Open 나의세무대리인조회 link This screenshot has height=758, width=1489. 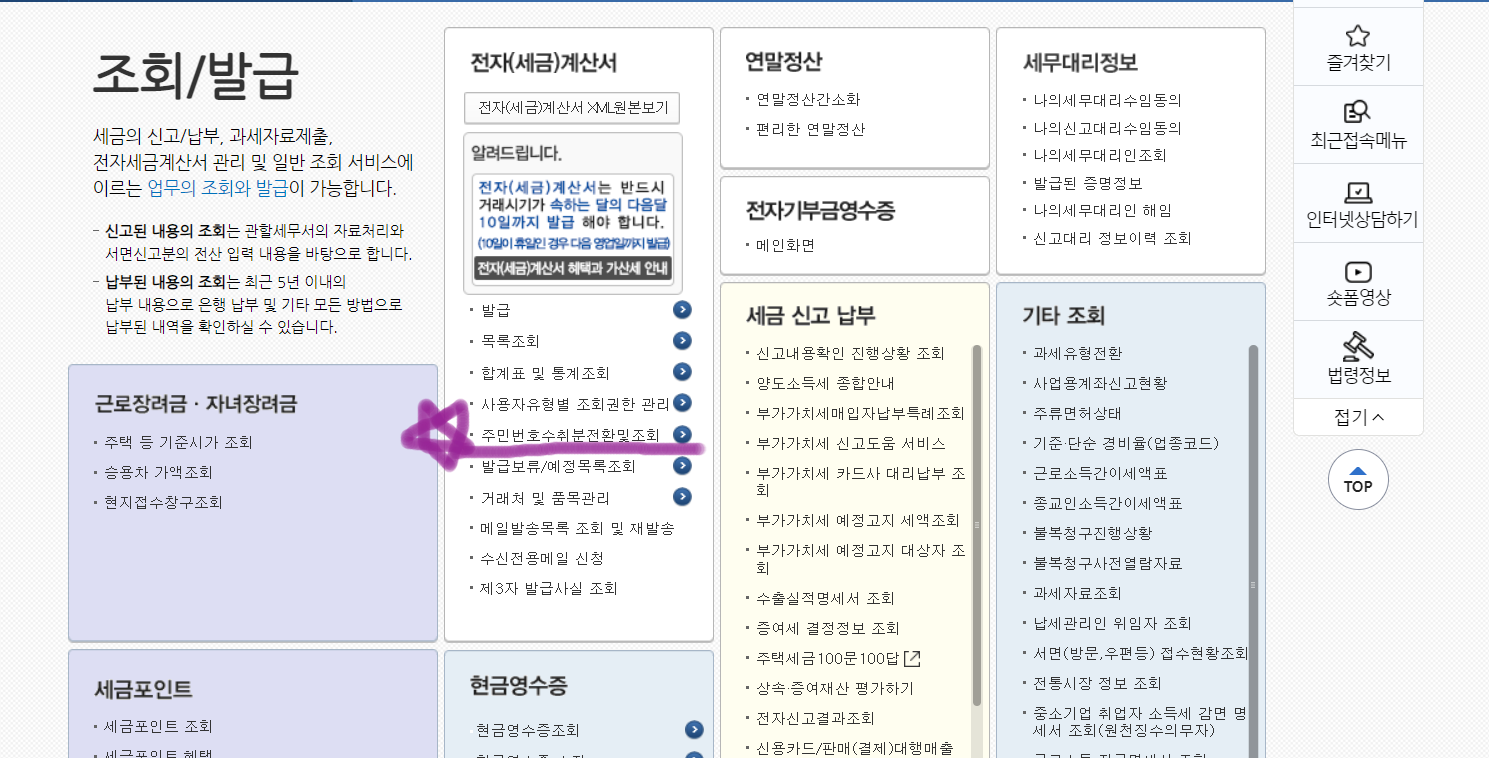1100,155
